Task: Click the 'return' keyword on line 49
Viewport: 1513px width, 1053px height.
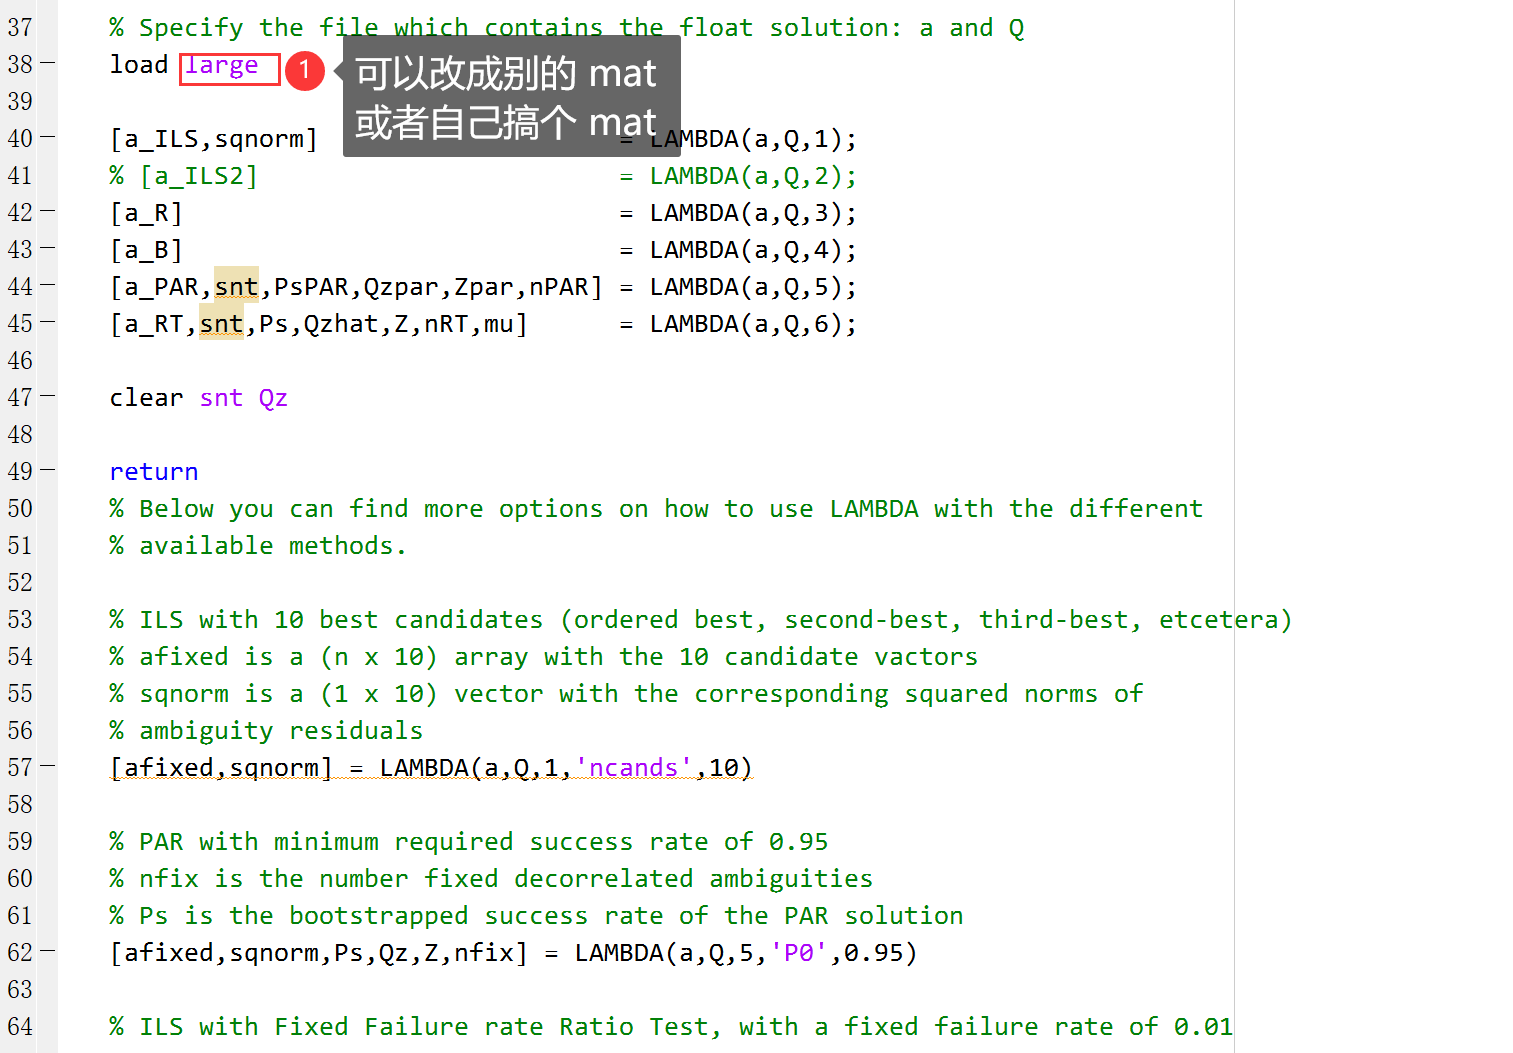Action: 154,472
